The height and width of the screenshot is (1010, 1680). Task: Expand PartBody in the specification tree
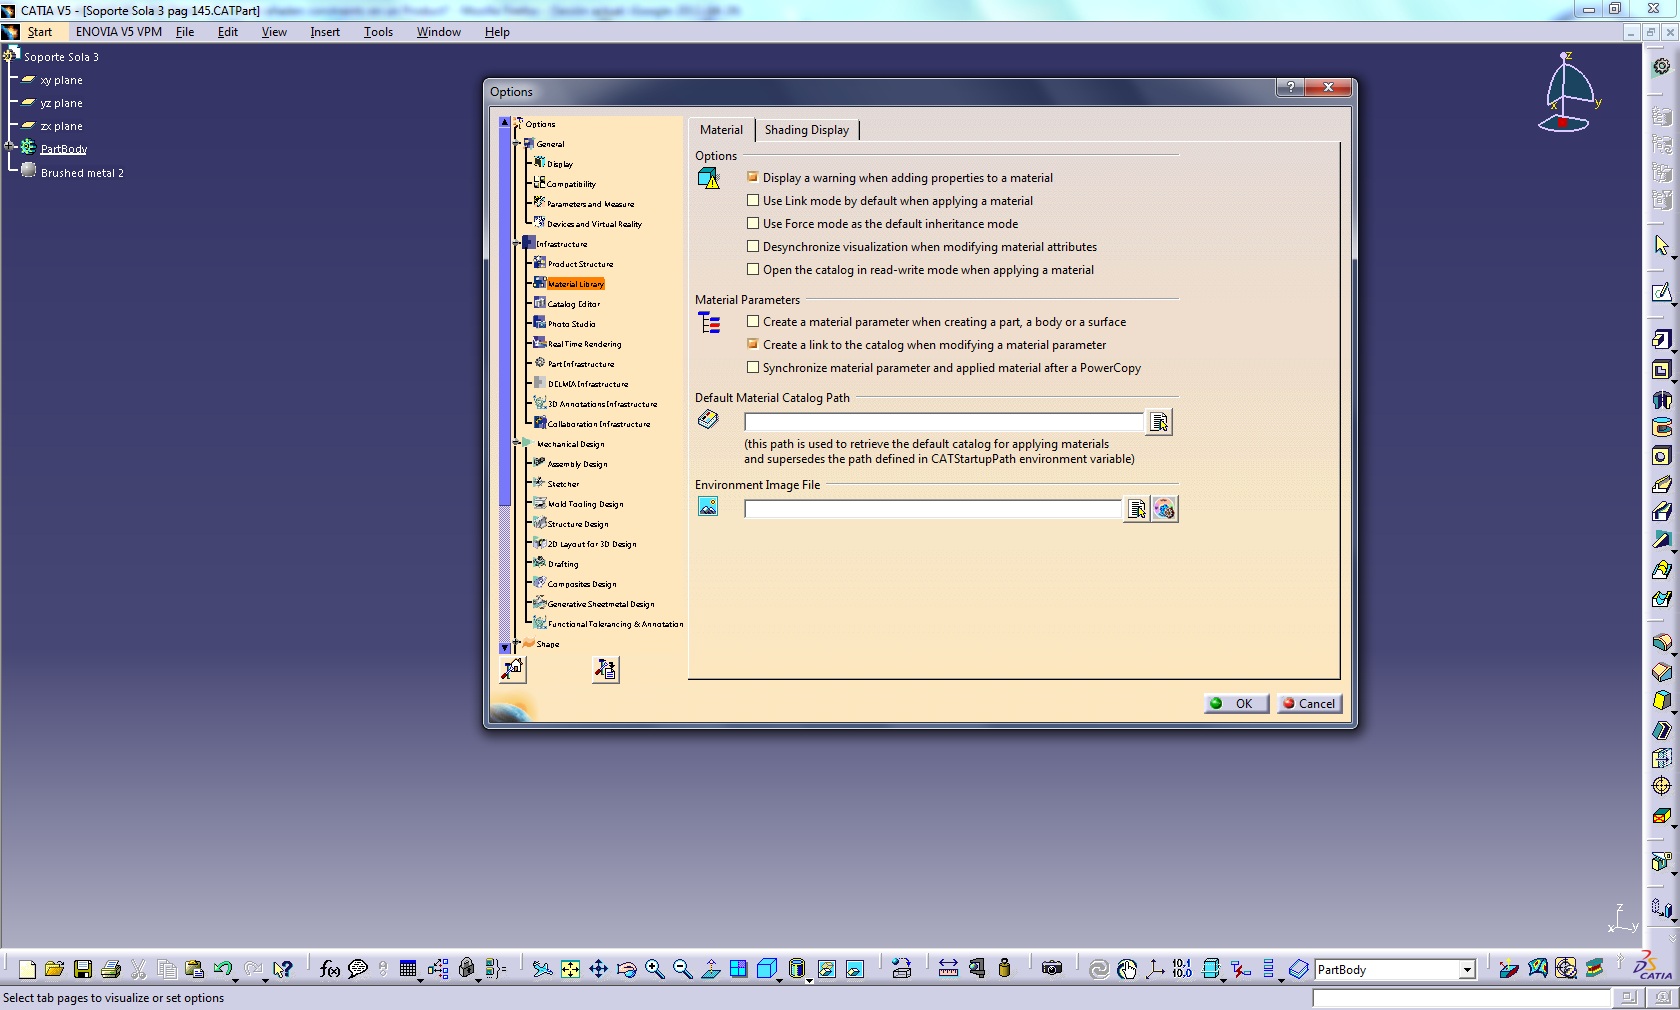(x=9, y=147)
